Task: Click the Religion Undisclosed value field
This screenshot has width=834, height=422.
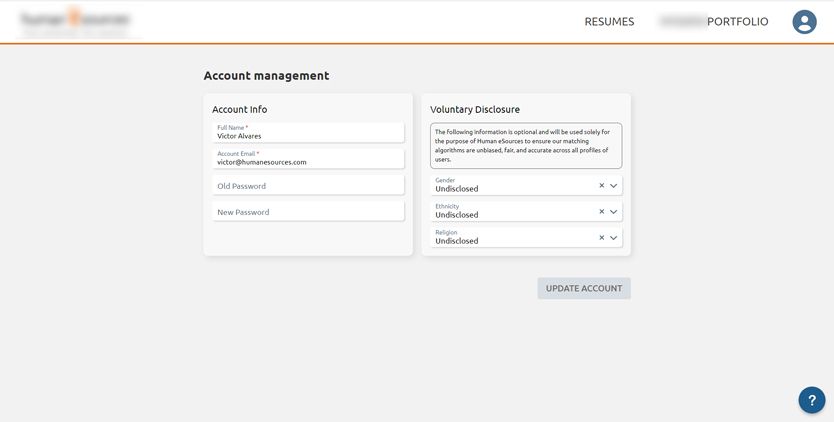Action: 510,239
